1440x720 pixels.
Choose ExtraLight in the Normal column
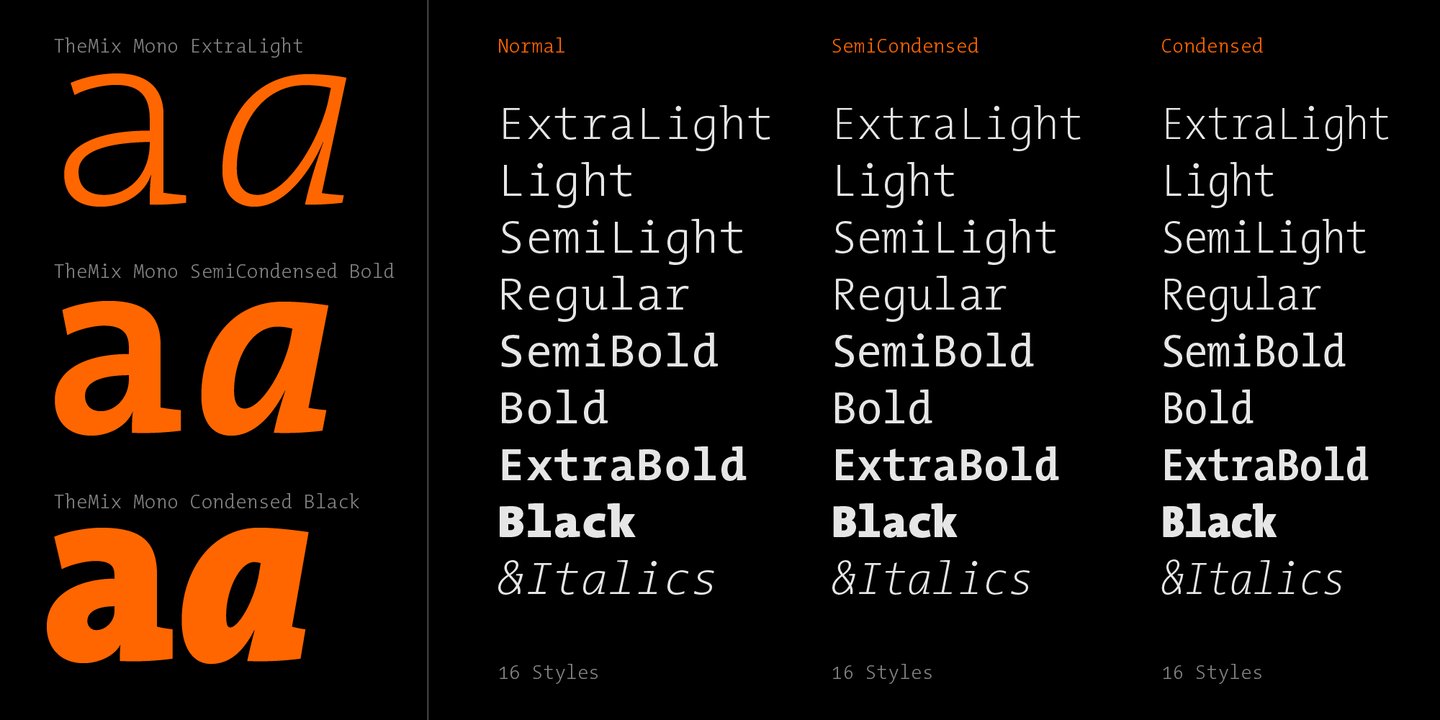[x=635, y=125]
